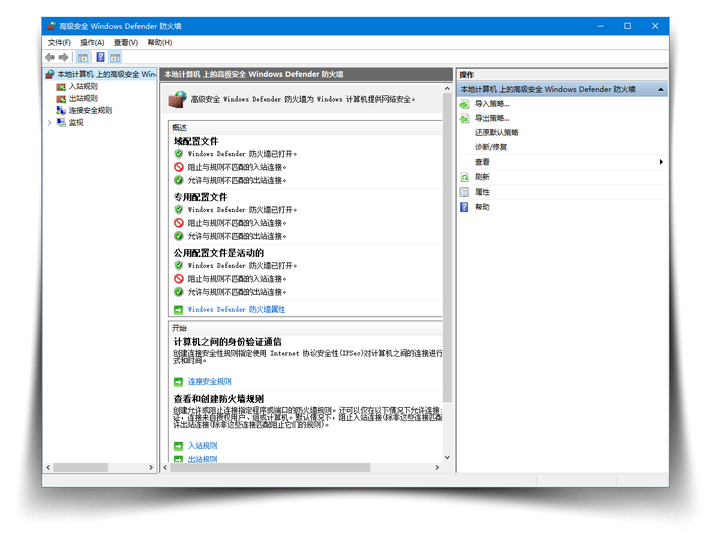
Task: Click the firewall brick globe icon
Action: [178, 99]
